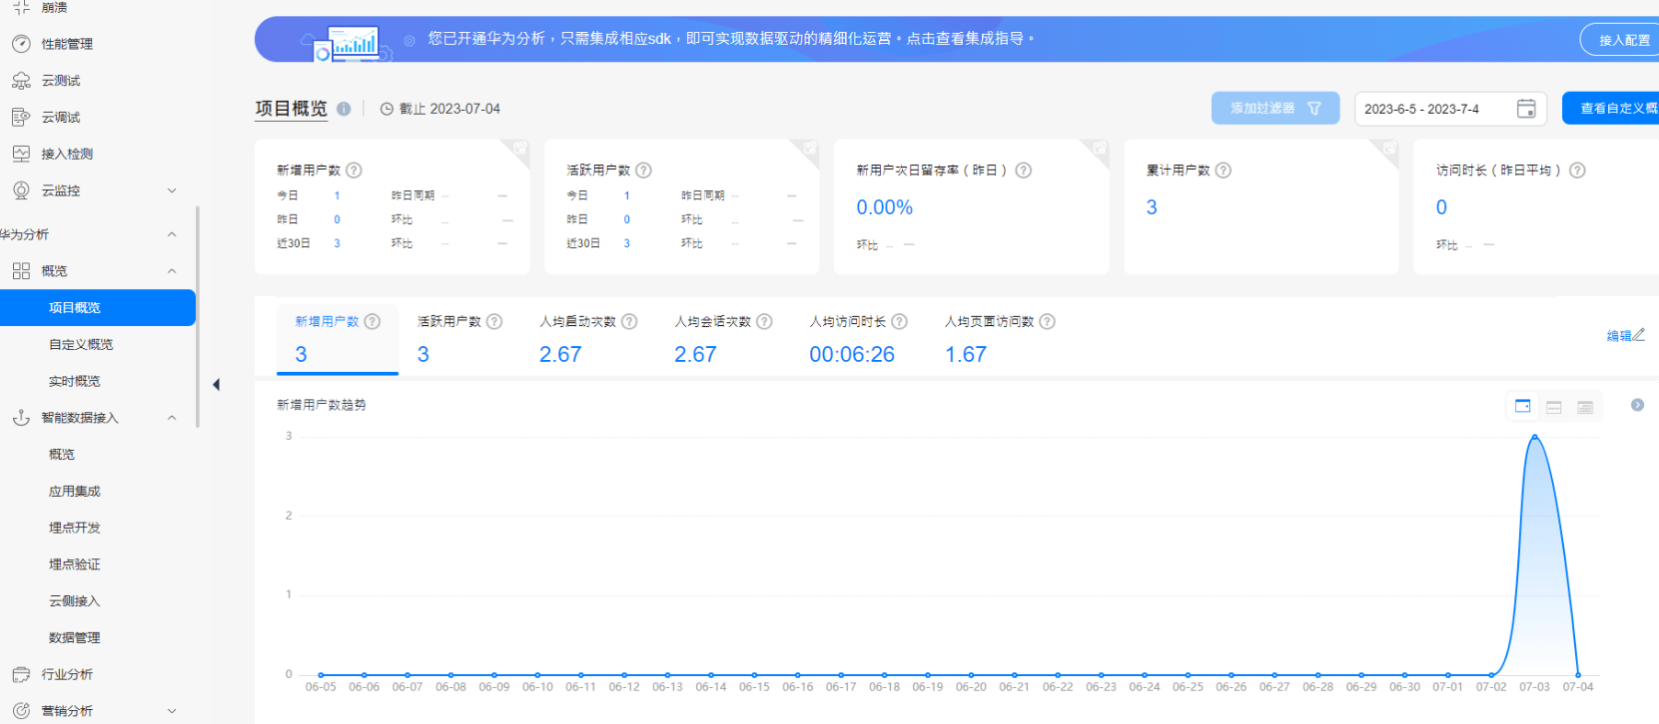Open the calendar icon in the date range field

(1526, 109)
